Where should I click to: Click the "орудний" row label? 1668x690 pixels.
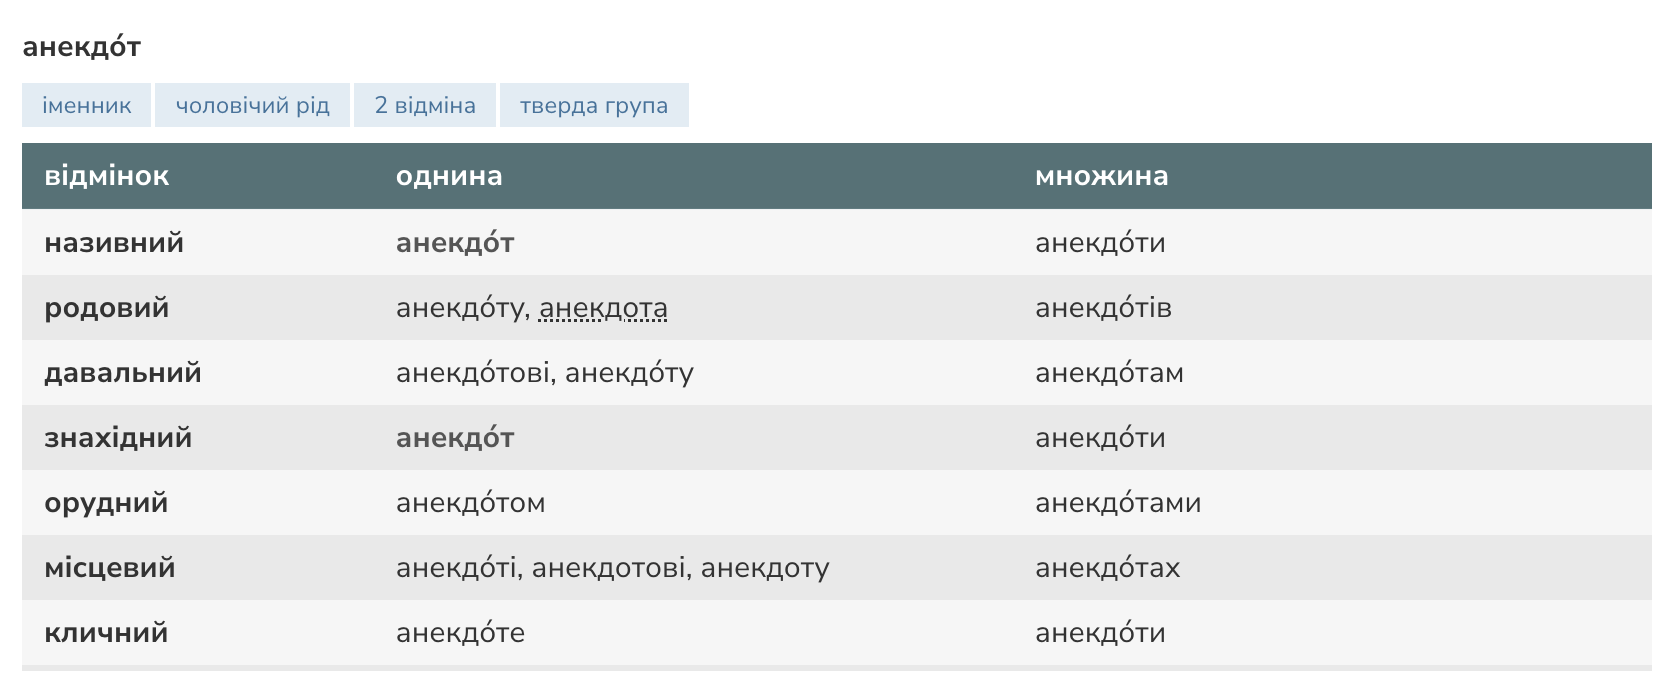coord(106,503)
